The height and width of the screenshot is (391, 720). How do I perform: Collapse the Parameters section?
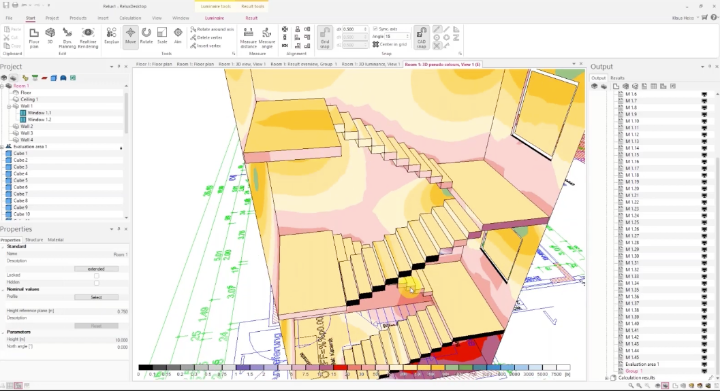[x=3, y=332]
